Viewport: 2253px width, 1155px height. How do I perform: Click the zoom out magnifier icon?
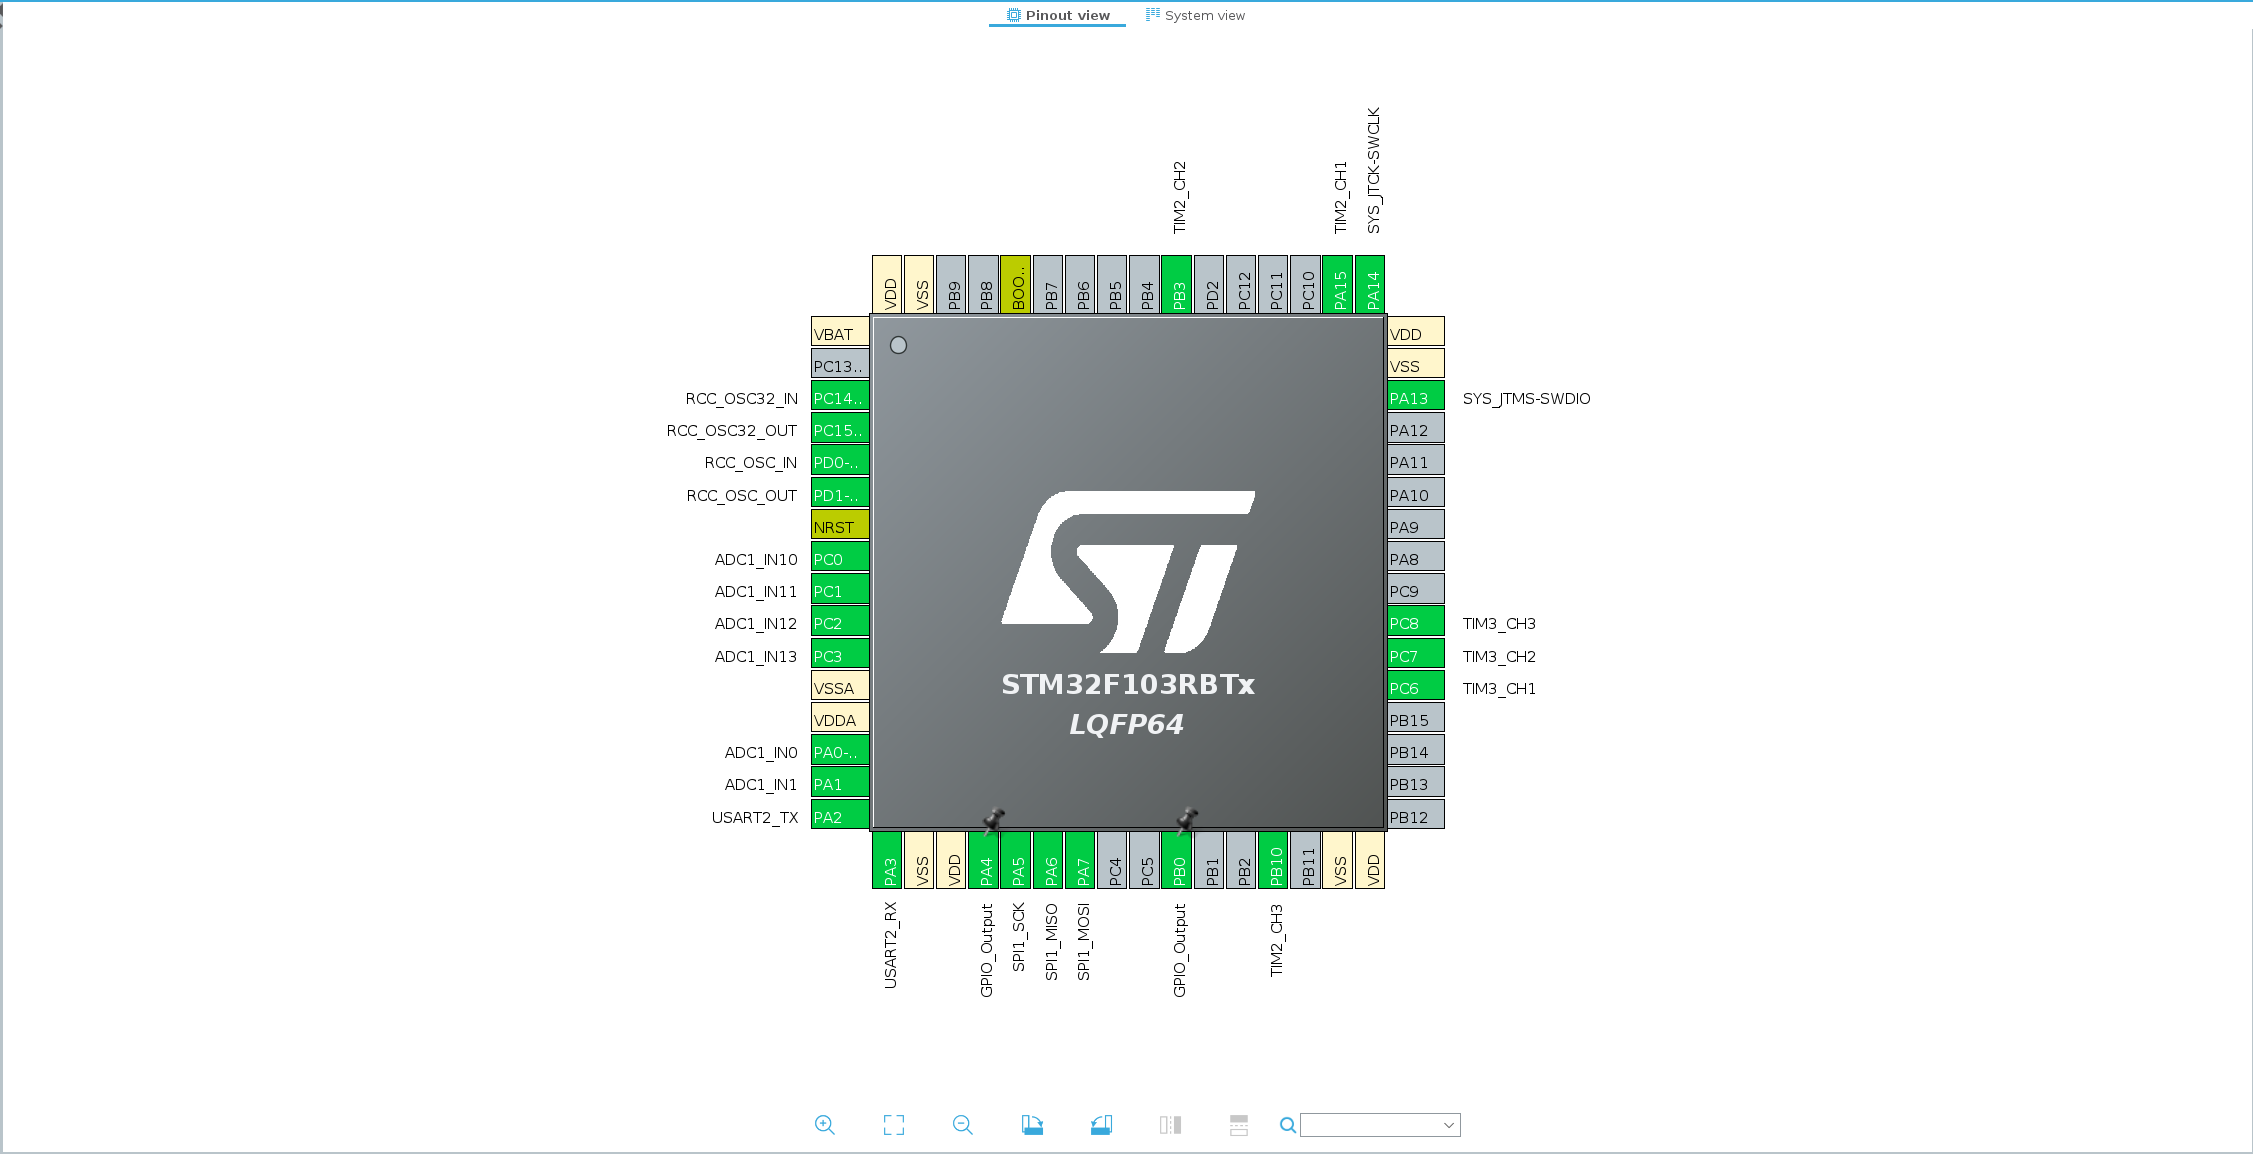[x=963, y=1125]
